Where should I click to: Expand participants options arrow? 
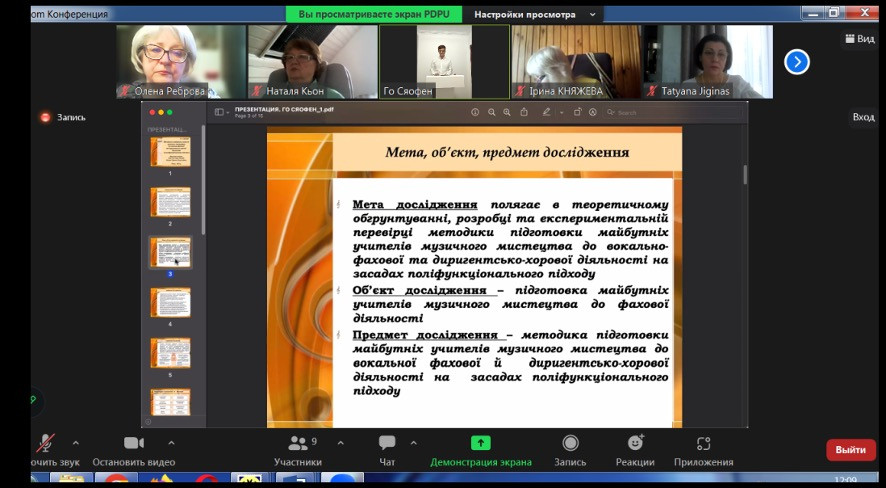tap(340, 443)
